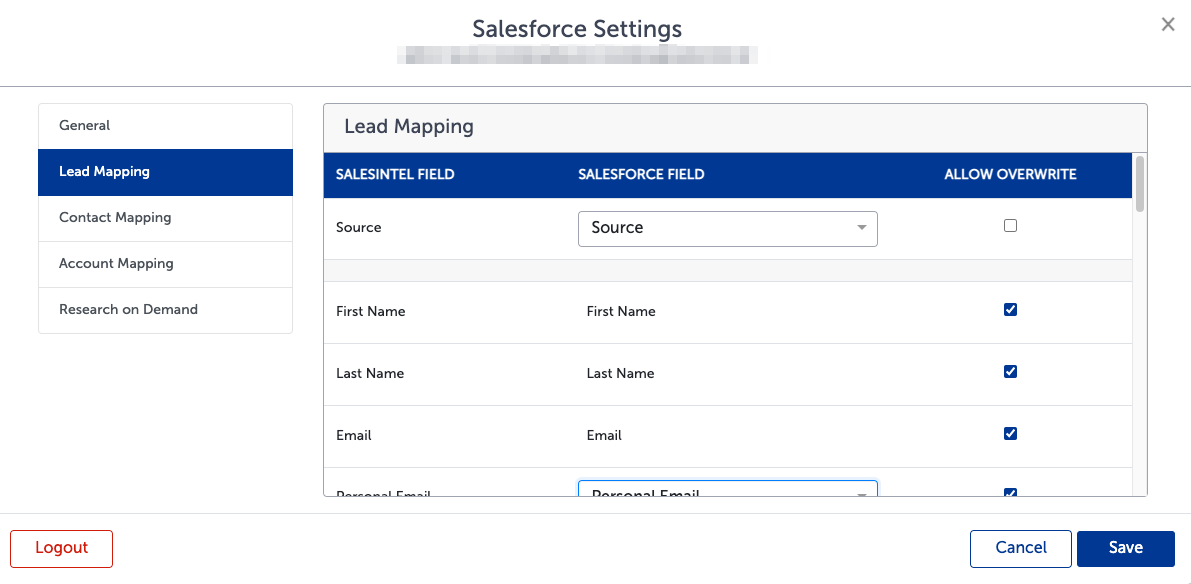Go to the Account Mapping section

pos(166,264)
